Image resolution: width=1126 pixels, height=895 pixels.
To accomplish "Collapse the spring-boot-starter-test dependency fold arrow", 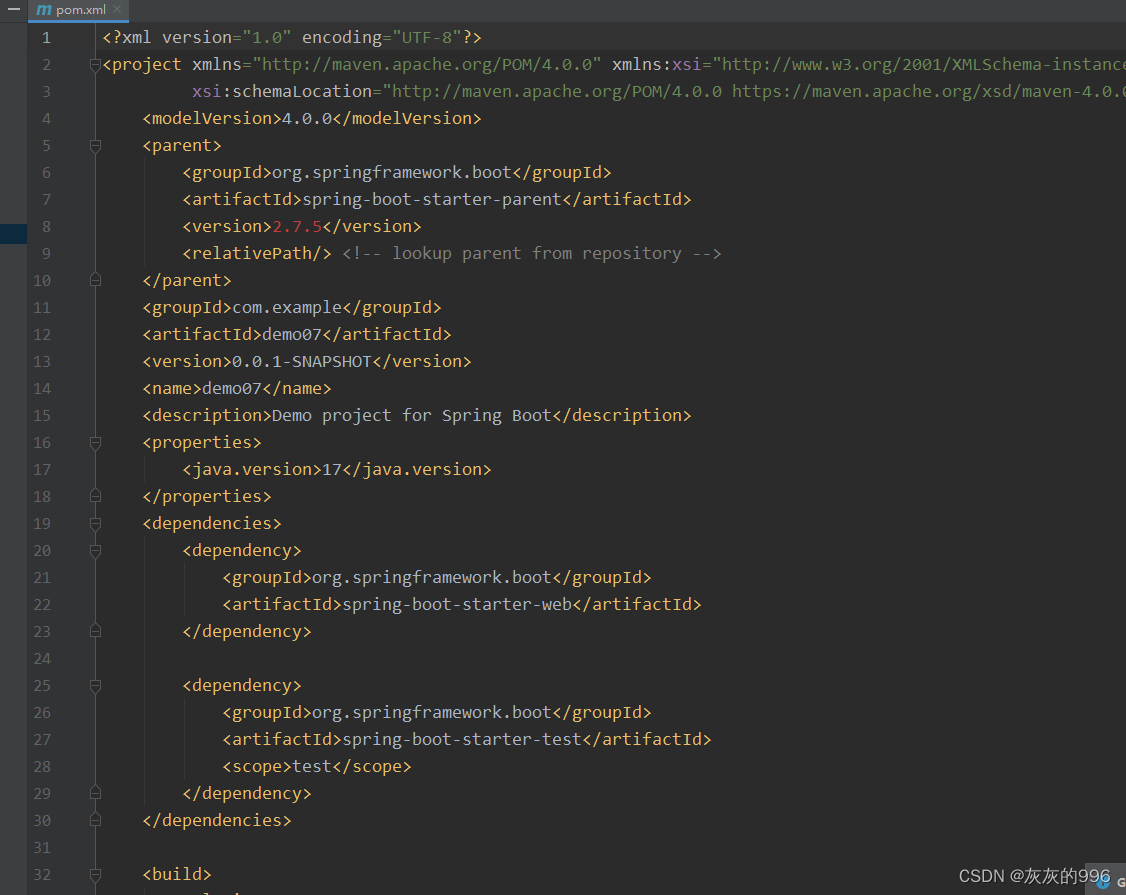I will (x=95, y=685).
